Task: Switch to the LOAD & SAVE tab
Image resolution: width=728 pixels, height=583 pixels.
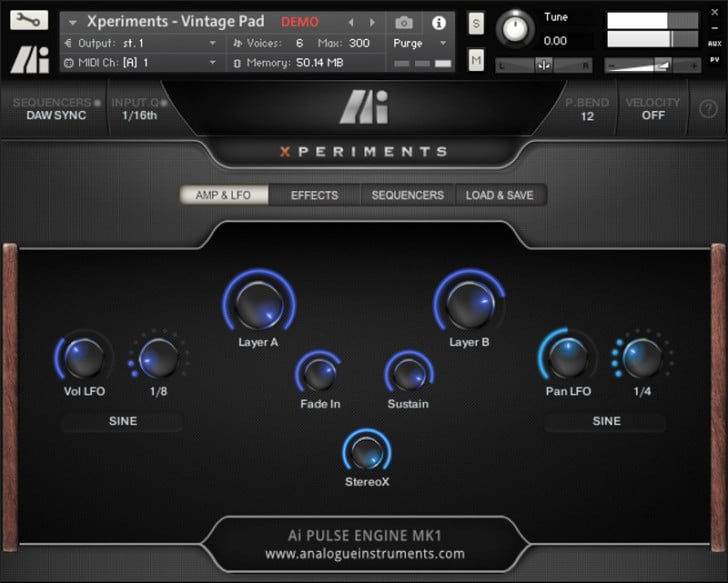Action: click(500, 195)
